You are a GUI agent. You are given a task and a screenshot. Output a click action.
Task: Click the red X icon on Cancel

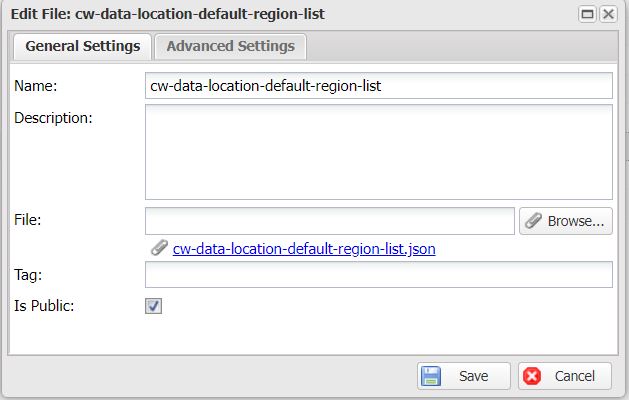pos(533,376)
